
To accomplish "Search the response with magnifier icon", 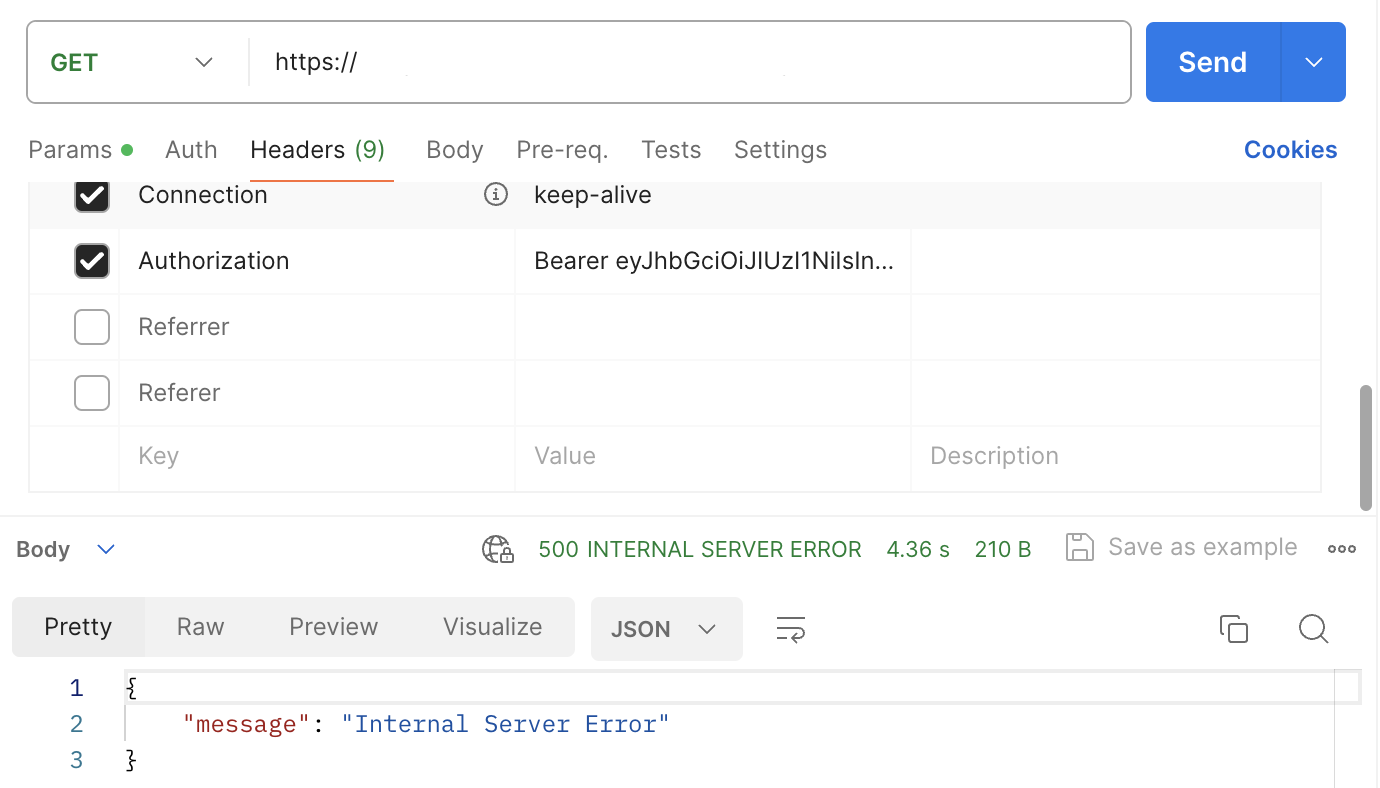I will [1313, 629].
